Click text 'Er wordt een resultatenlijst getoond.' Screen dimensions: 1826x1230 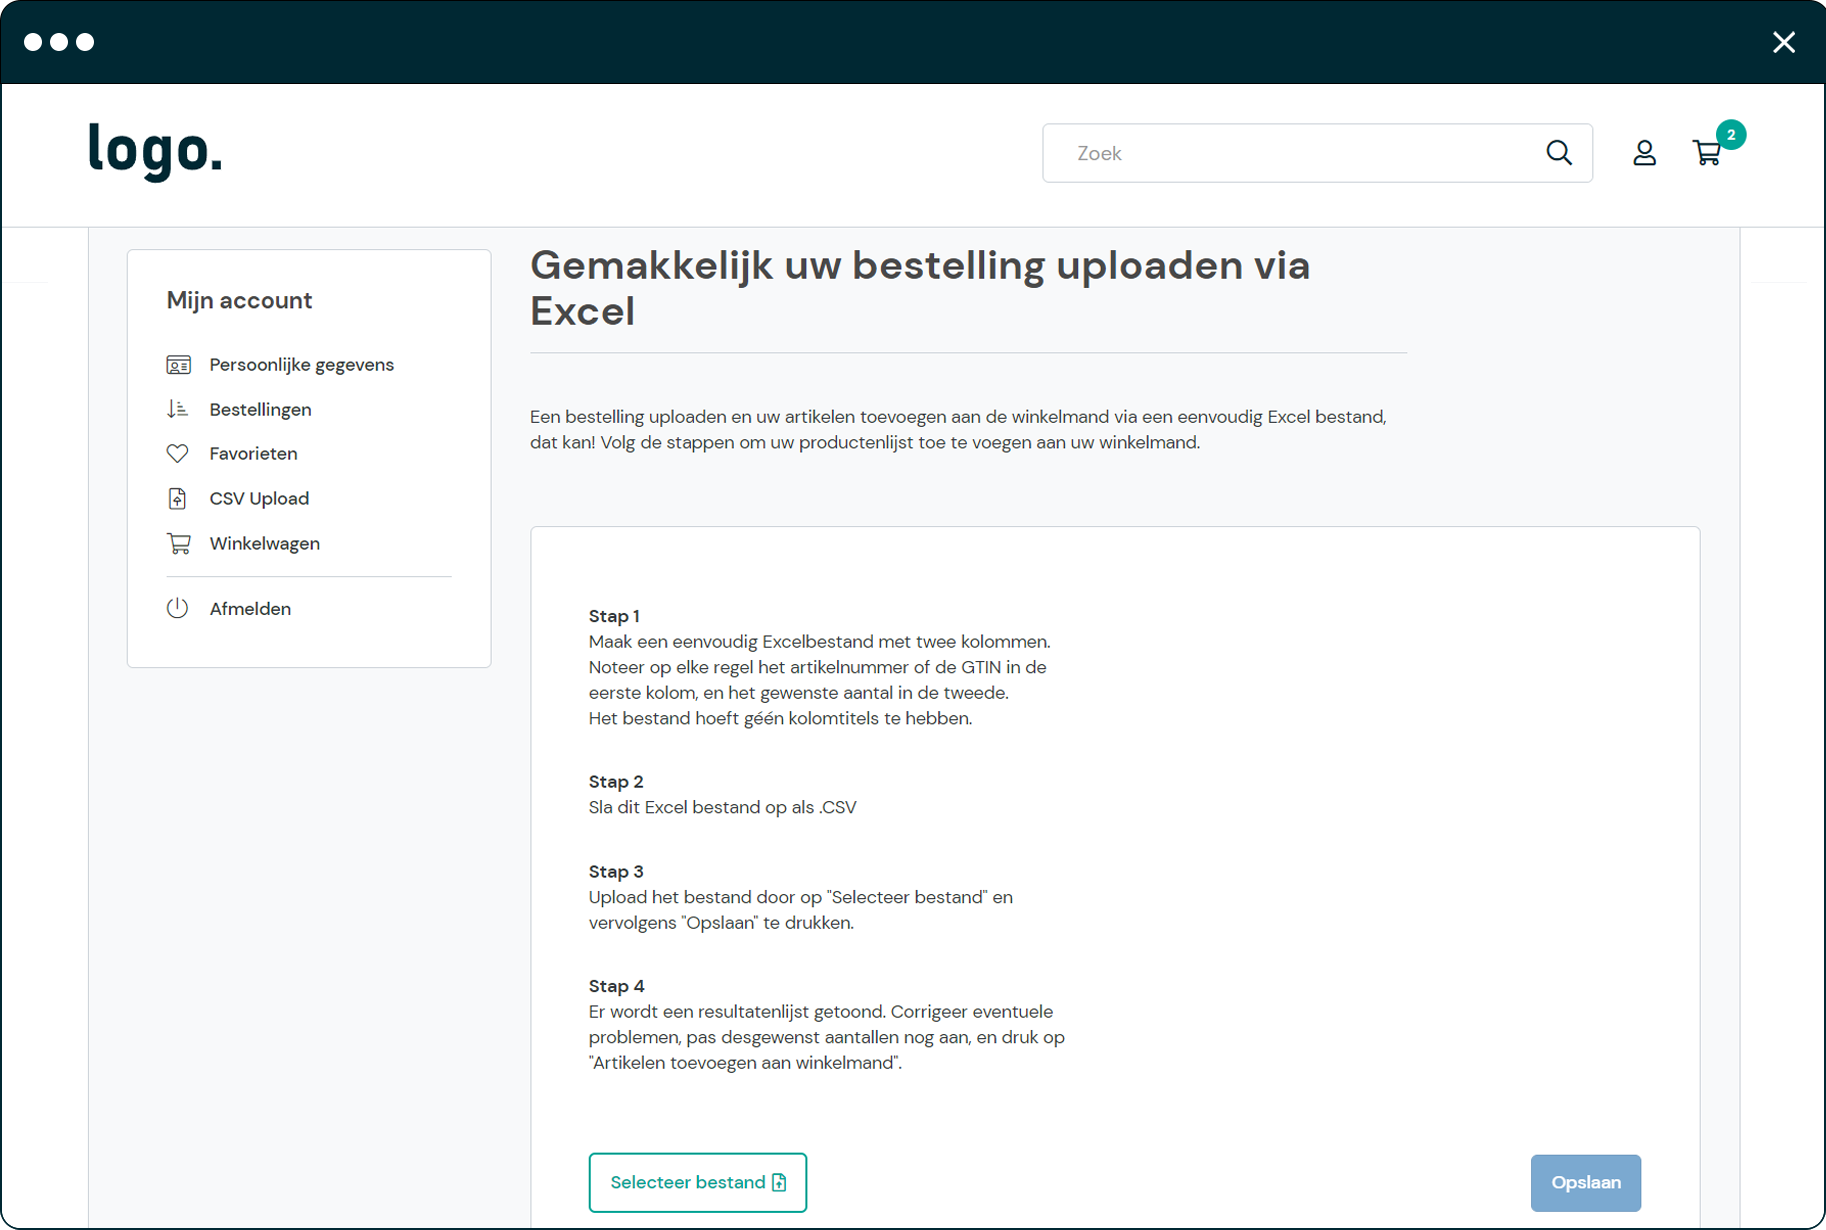pyautogui.click(x=737, y=1012)
